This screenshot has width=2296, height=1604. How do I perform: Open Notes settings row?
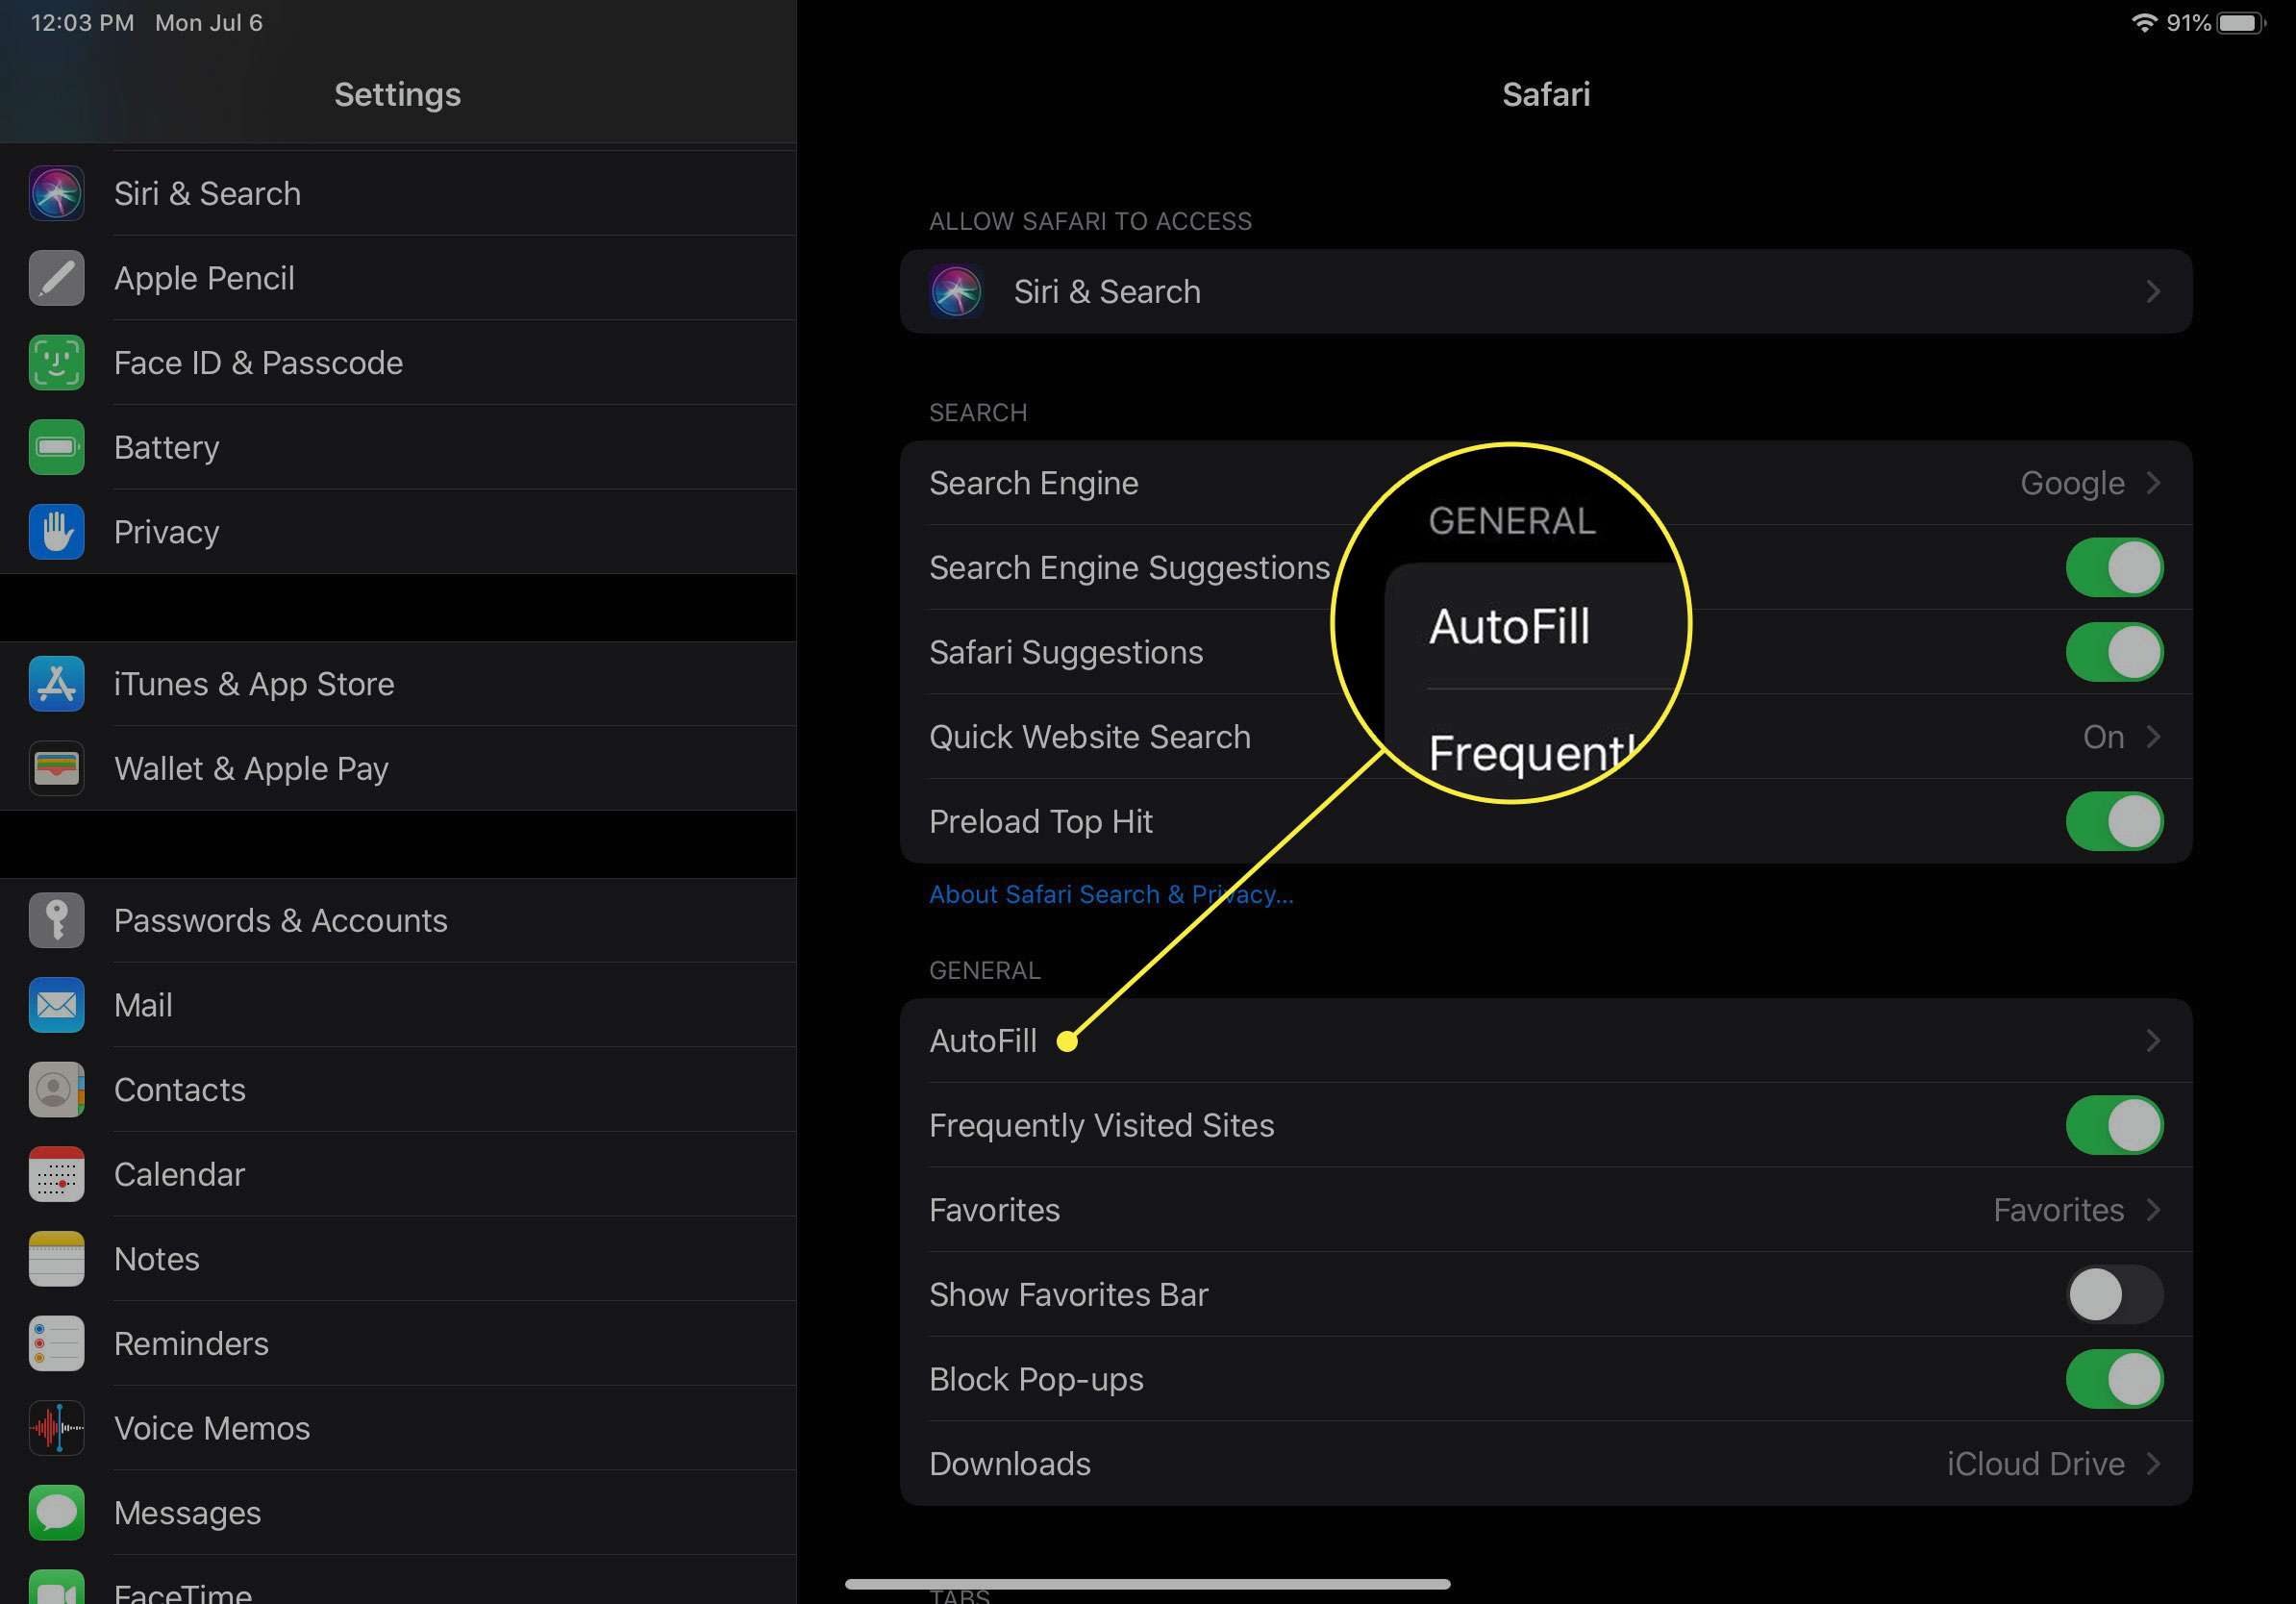pos(398,1259)
